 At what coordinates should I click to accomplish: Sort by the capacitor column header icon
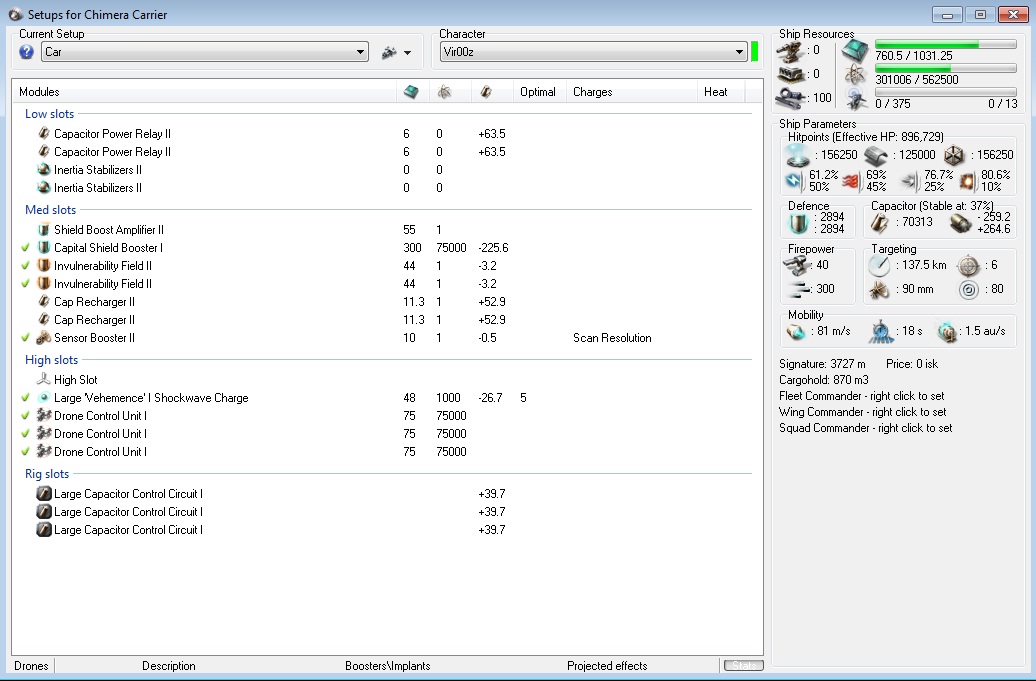pyautogui.click(x=486, y=92)
